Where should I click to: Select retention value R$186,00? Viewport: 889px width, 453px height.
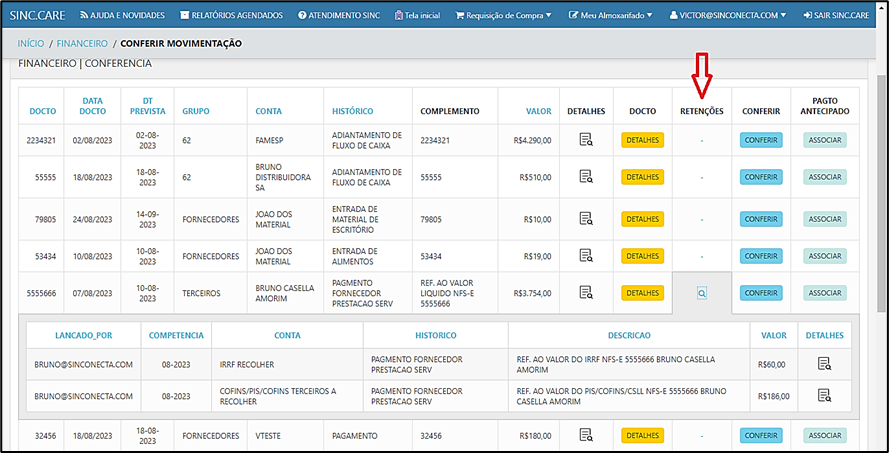[773, 396]
